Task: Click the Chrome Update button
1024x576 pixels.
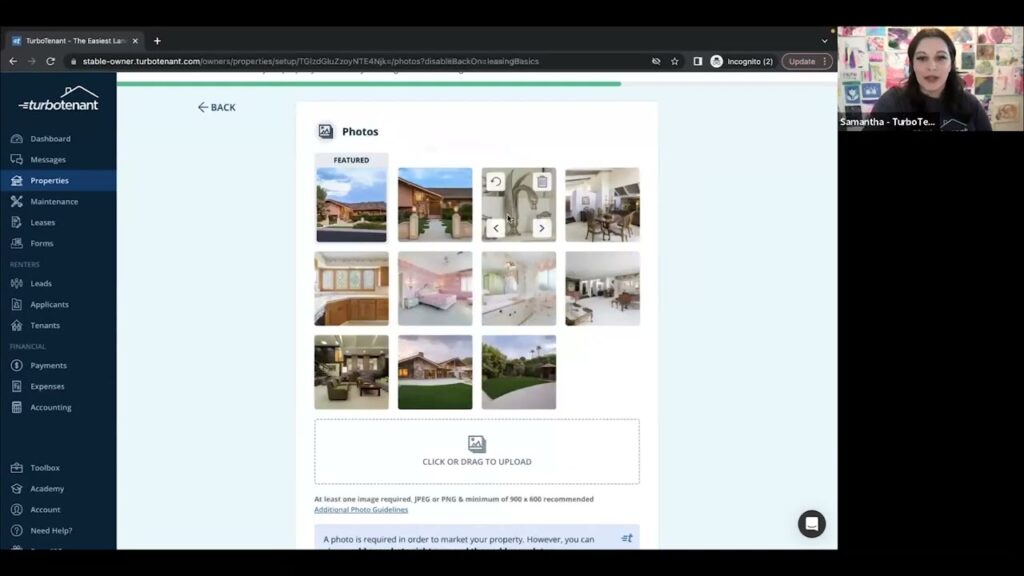Action: click(x=807, y=61)
